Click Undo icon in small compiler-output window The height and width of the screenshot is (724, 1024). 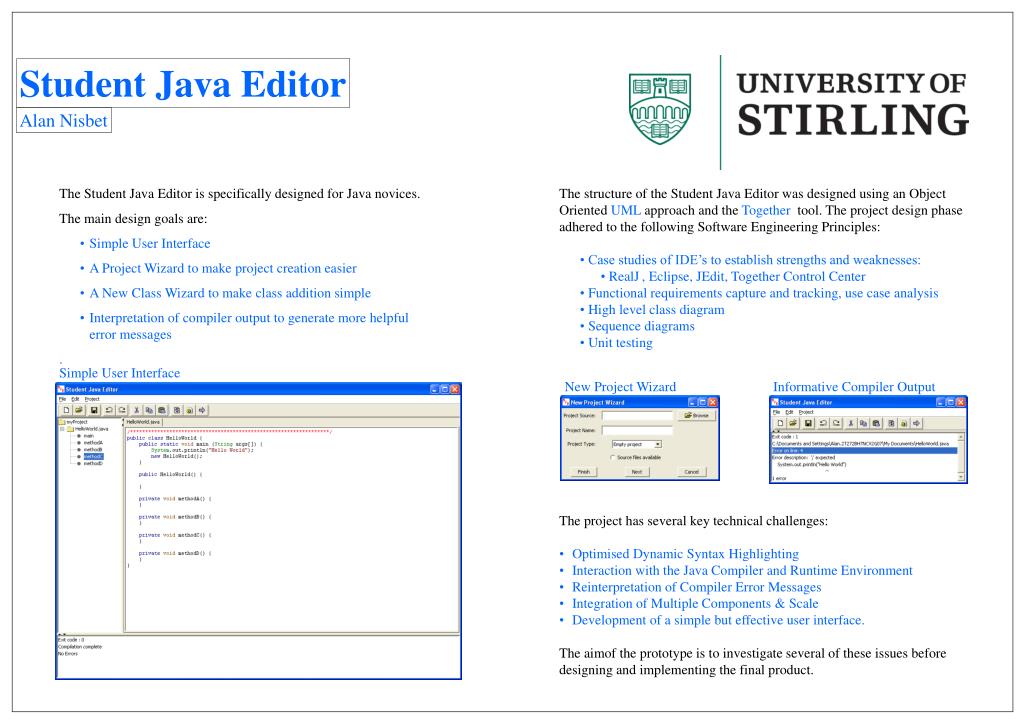tap(823, 423)
